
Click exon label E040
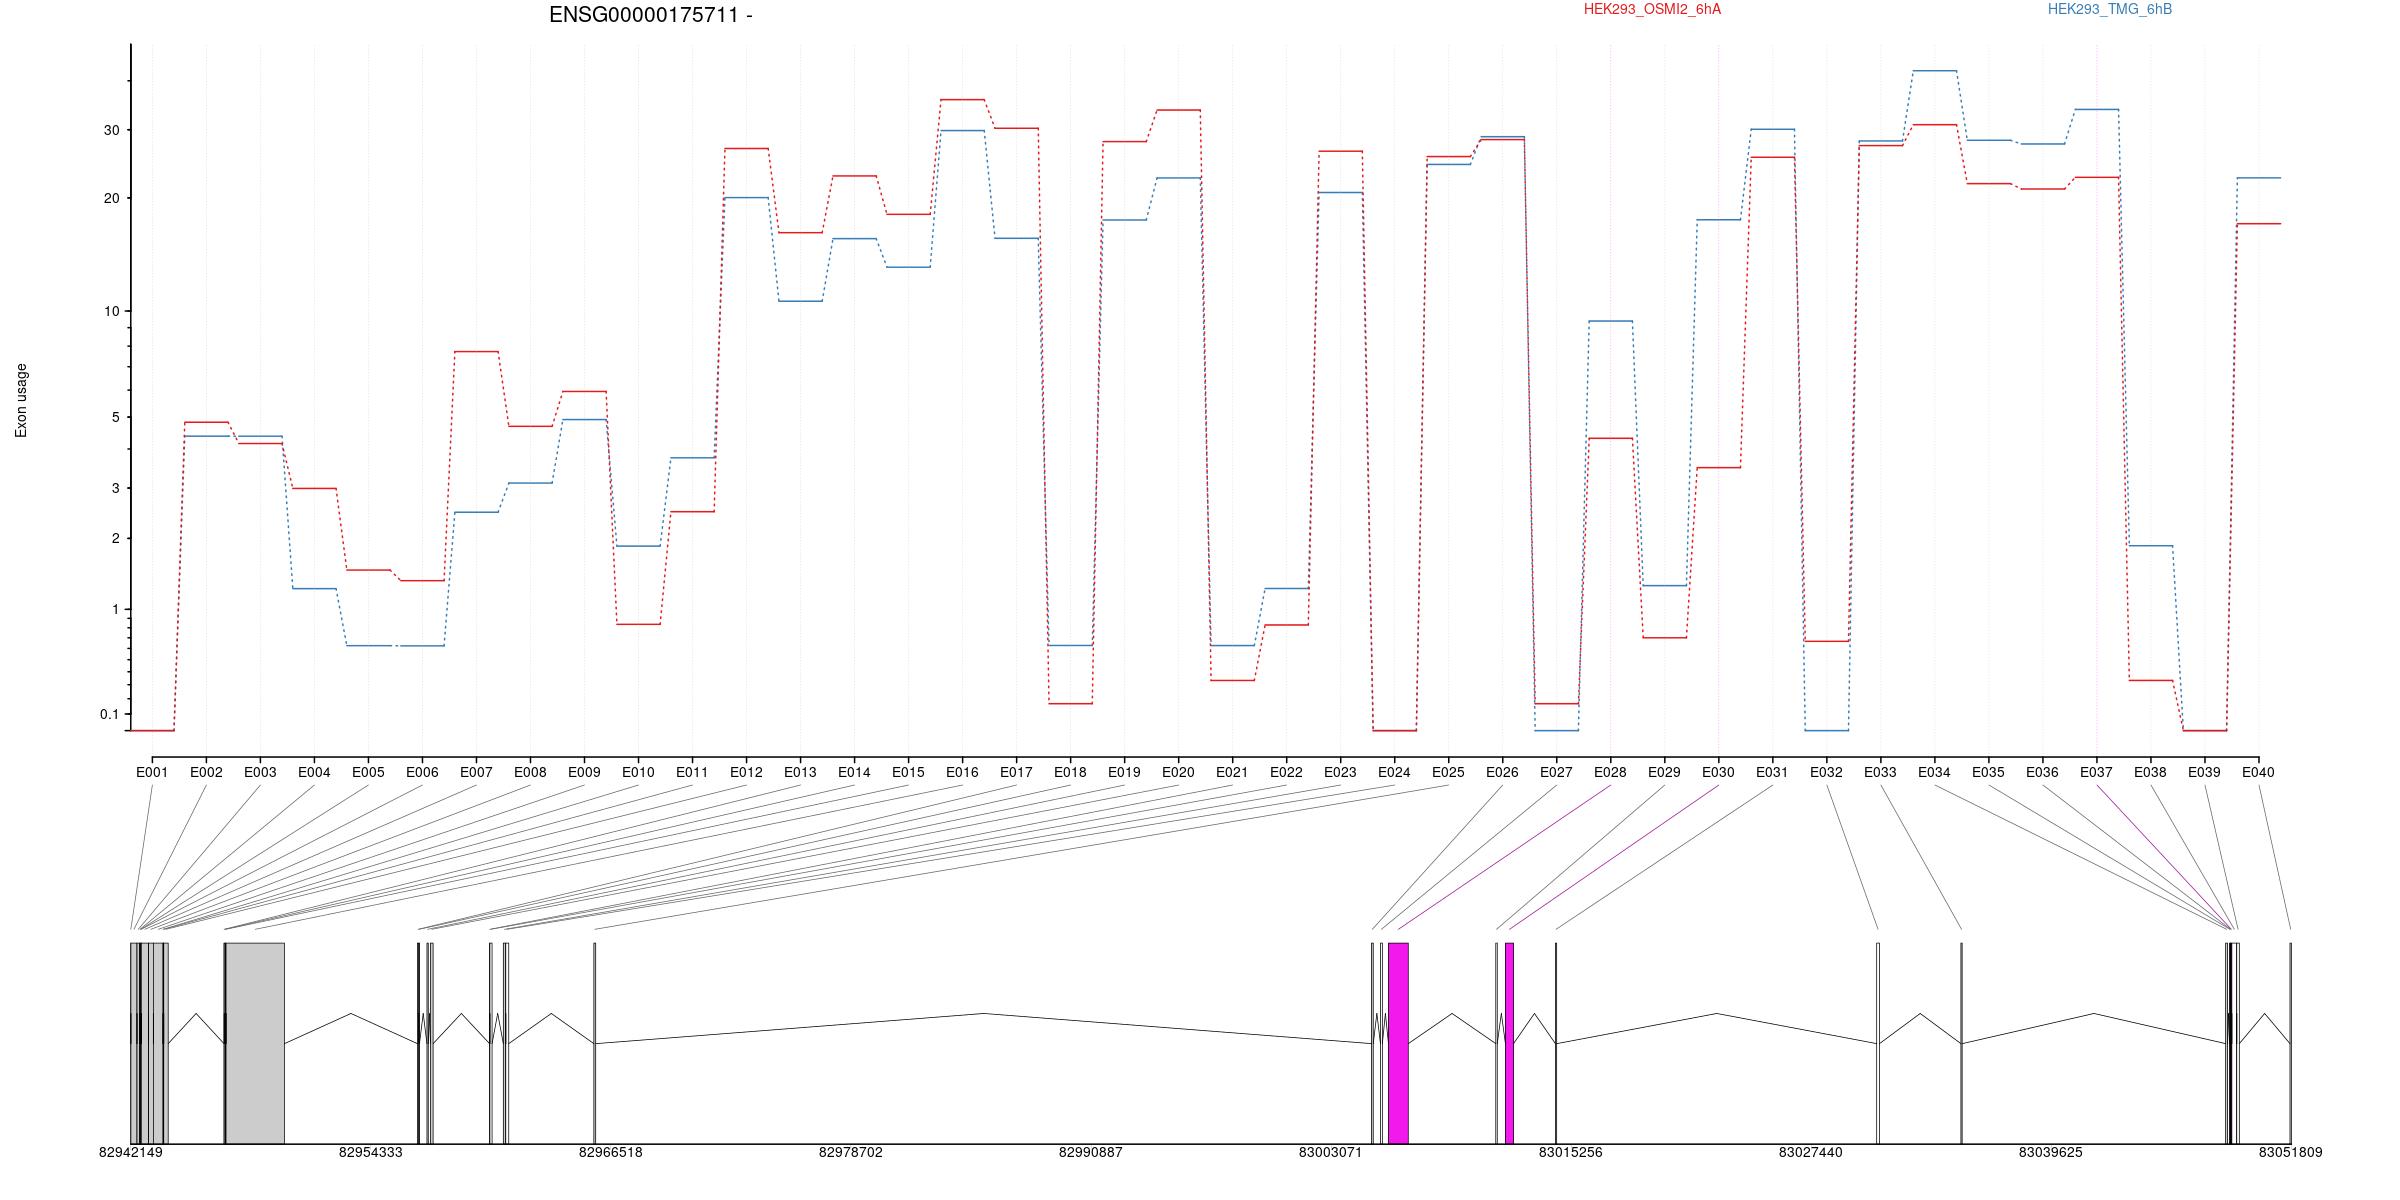[x=2258, y=772]
